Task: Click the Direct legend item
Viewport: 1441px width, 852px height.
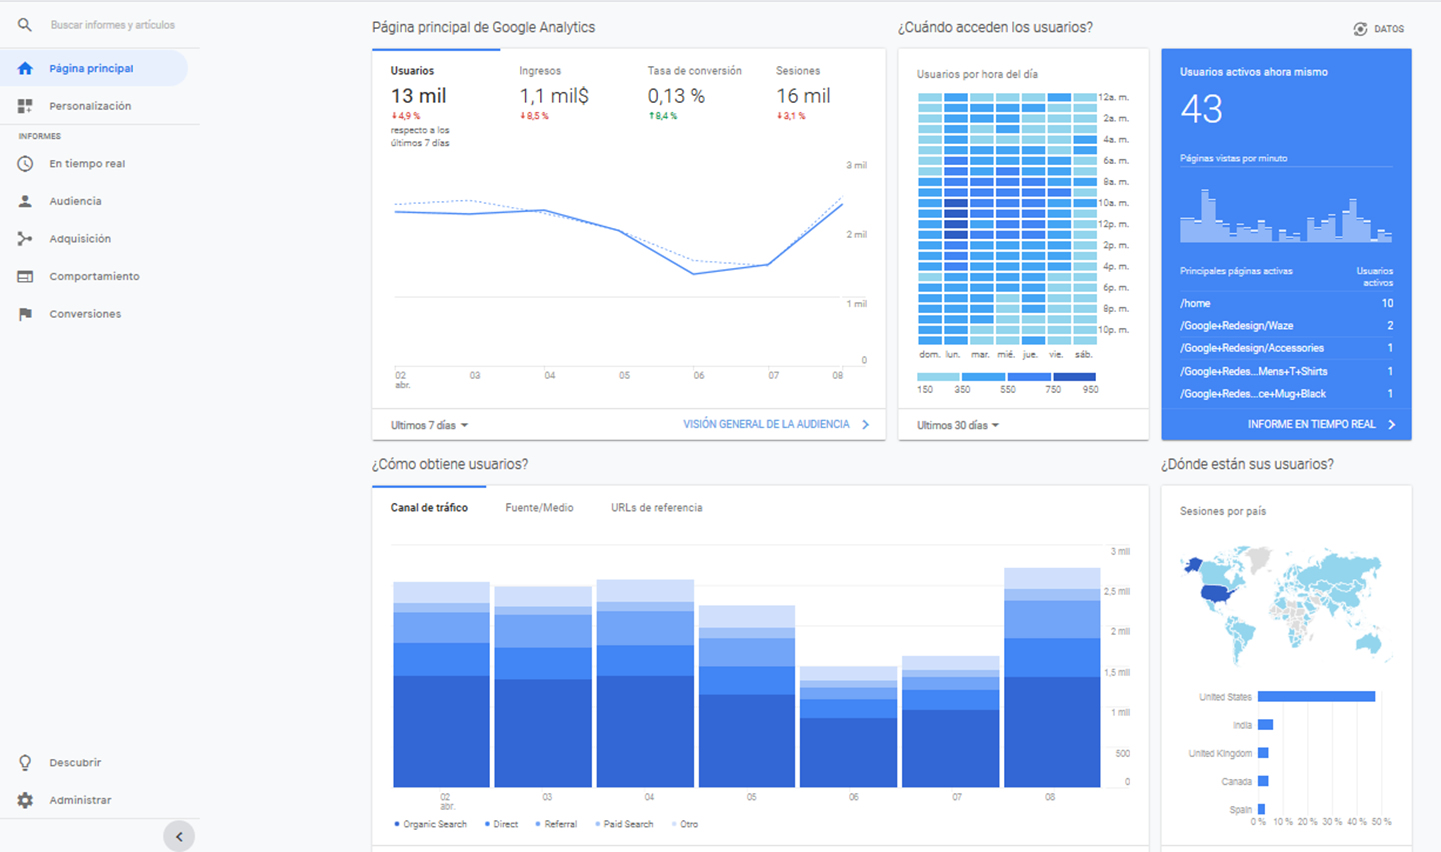Action: 502,825
